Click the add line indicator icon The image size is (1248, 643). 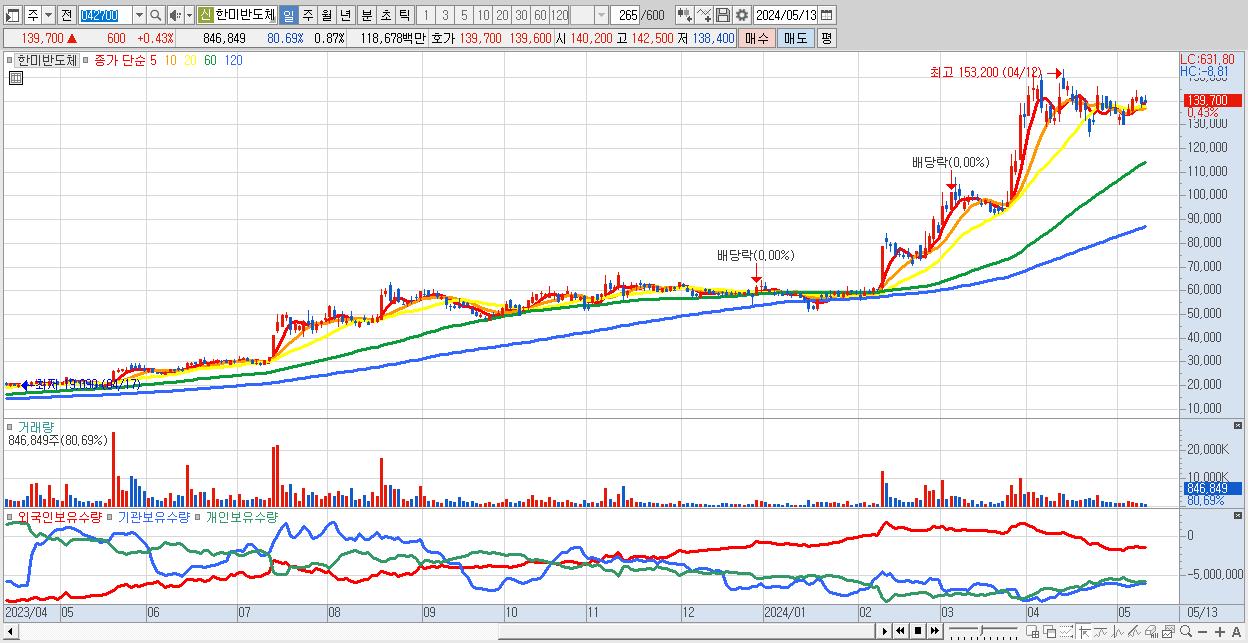704,15
